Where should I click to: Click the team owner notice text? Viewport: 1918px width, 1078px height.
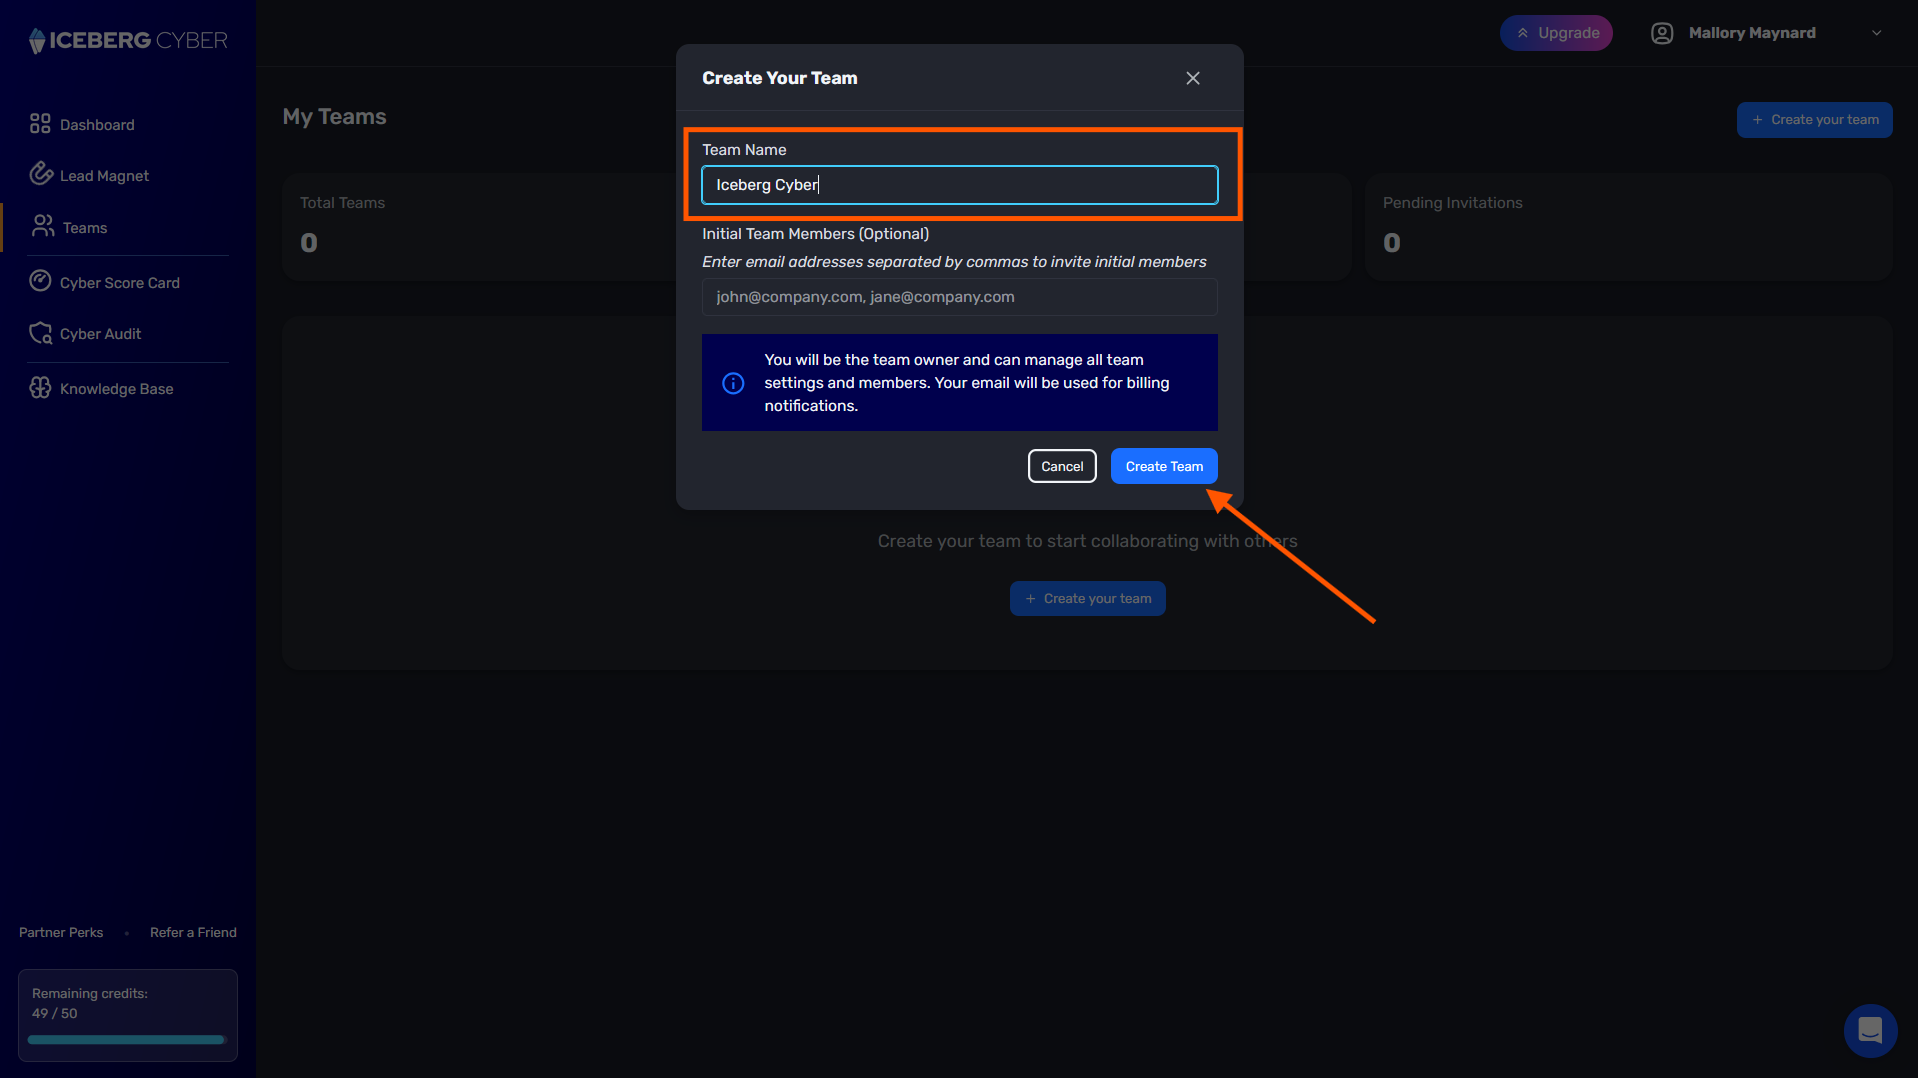pyautogui.click(x=967, y=383)
